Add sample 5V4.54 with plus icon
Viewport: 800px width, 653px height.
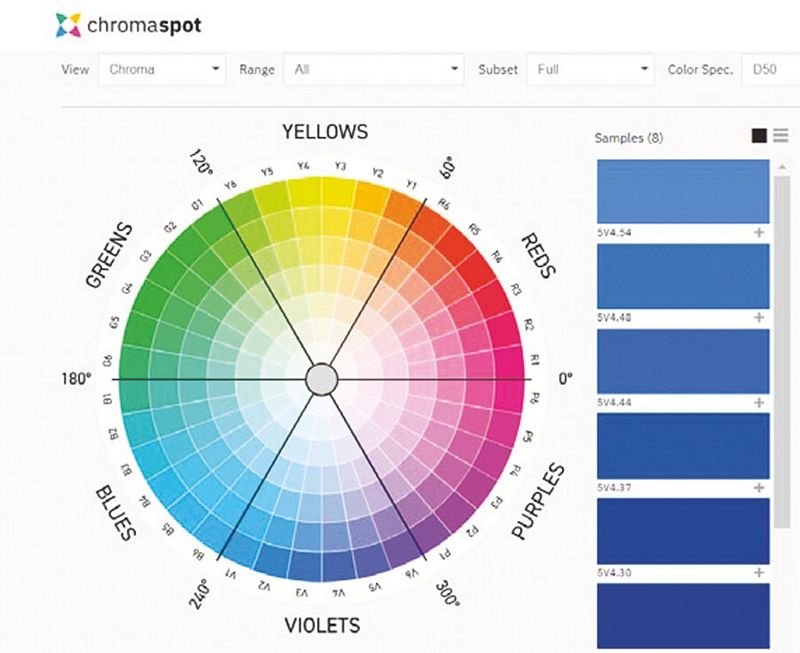click(x=759, y=233)
